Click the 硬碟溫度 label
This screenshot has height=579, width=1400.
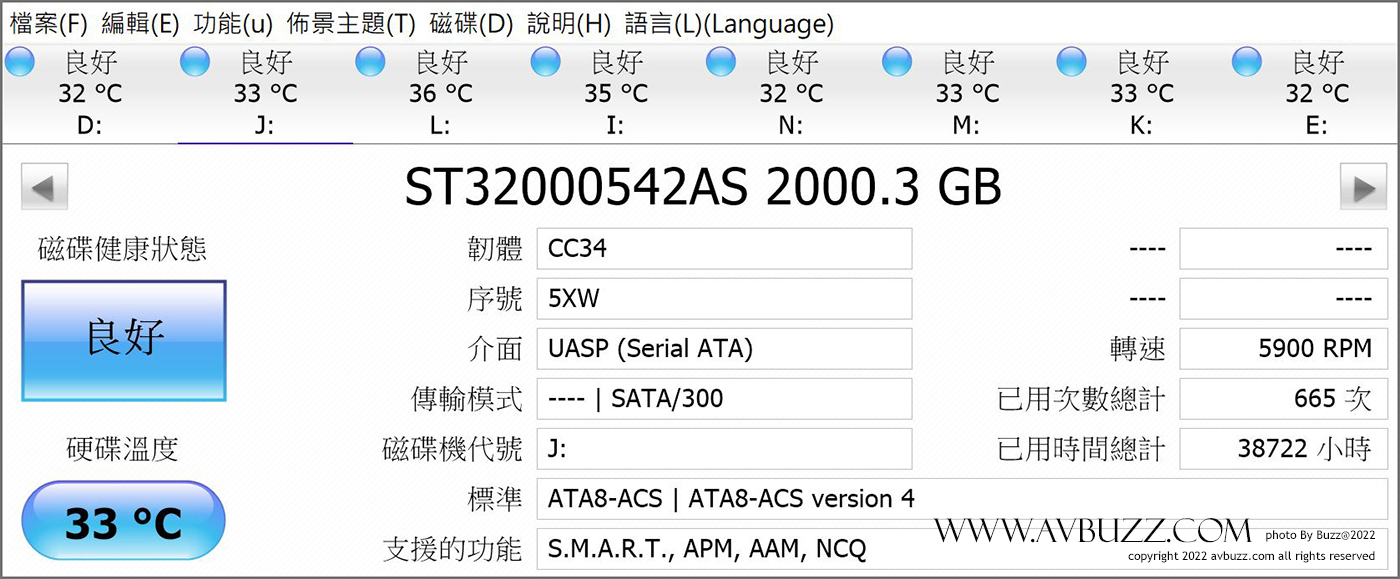[x=122, y=449]
